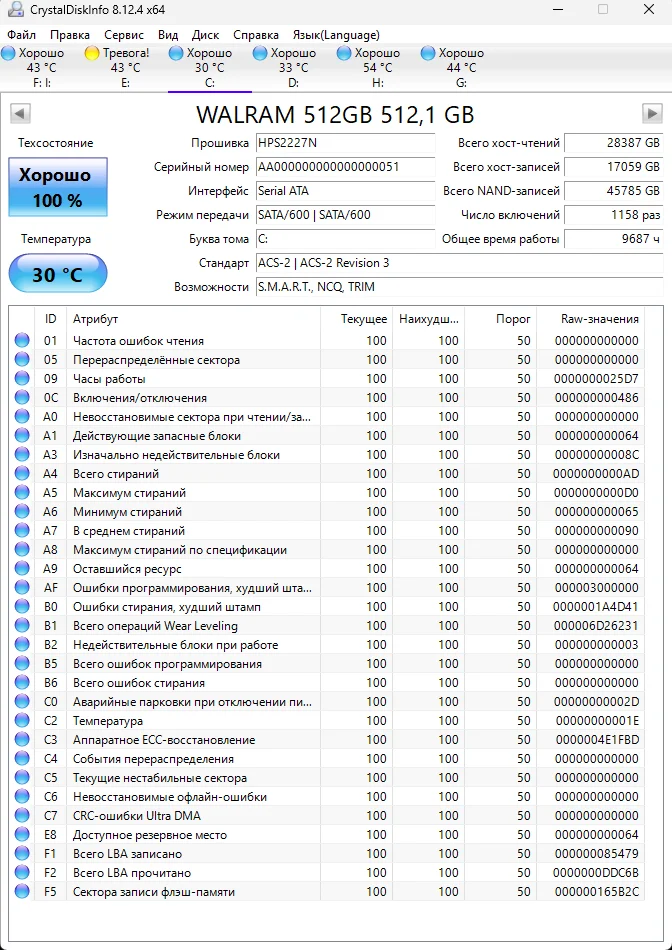Screen dimensions: 672x950
Task: Select disk H: at 54 °C
Action: (x=378, y=68)
